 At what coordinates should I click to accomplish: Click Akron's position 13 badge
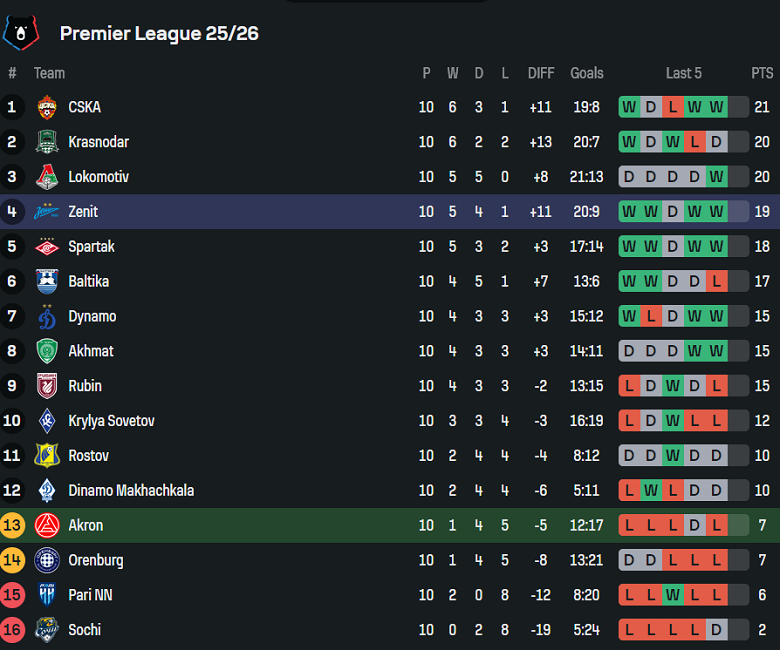pyautogui.click(x=12, y=525)
